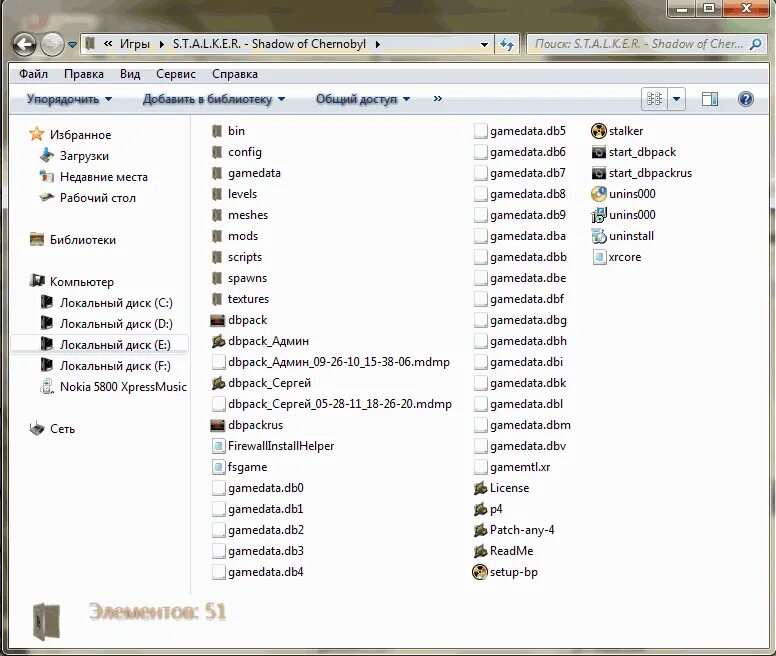
Task: Toggle the preview pane icon
Action: 710,99
